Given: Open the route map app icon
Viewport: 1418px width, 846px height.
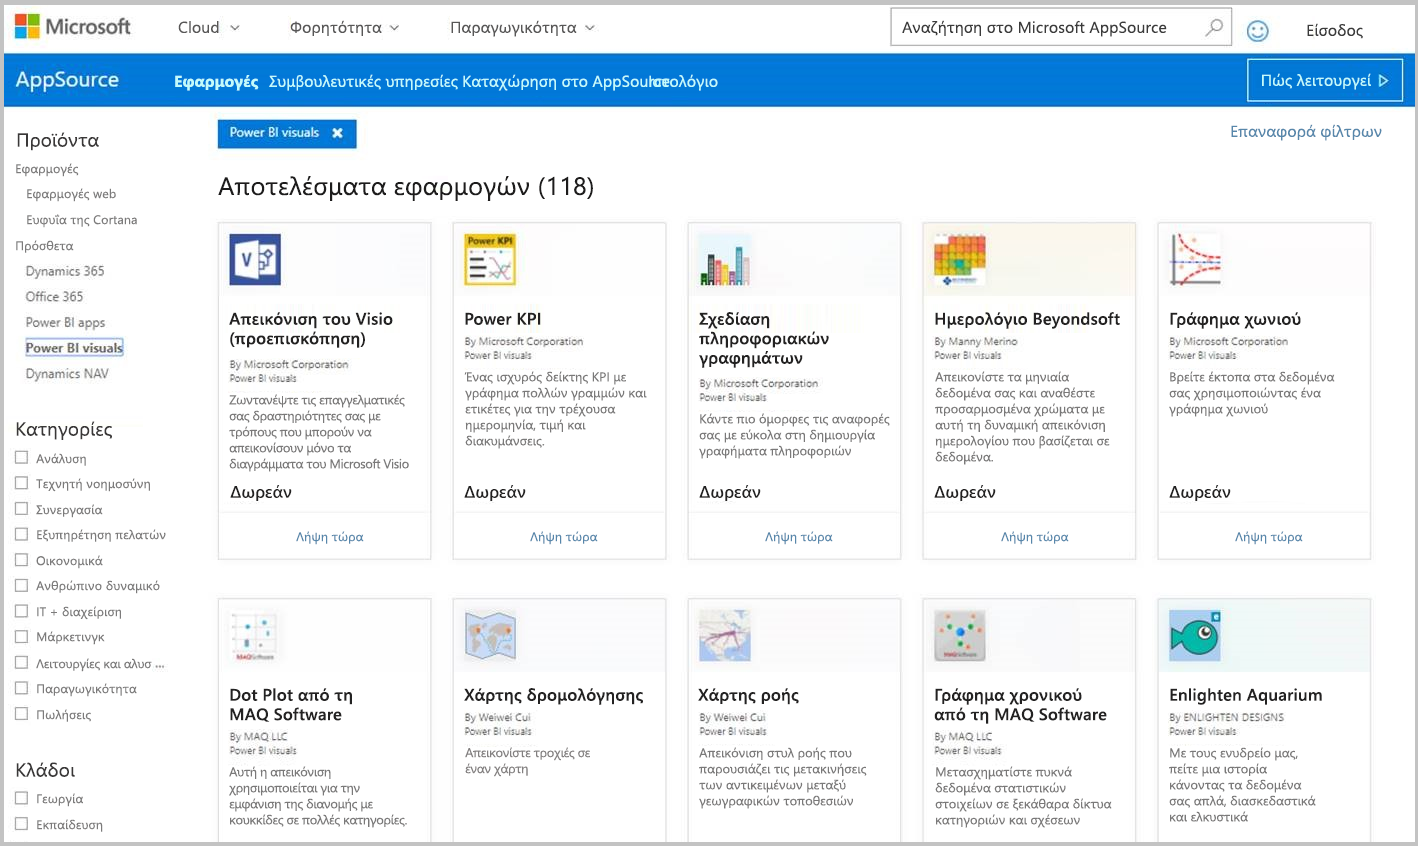Looking at the screenshot, I should click(x=490, y=636).
